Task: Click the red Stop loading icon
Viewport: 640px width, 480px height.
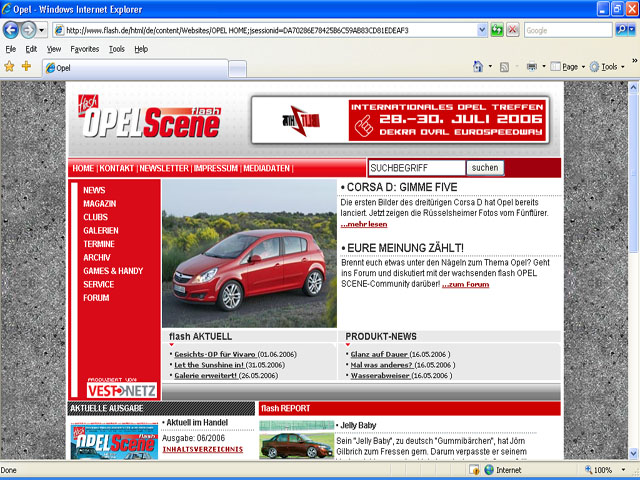Action: (513, 30)
